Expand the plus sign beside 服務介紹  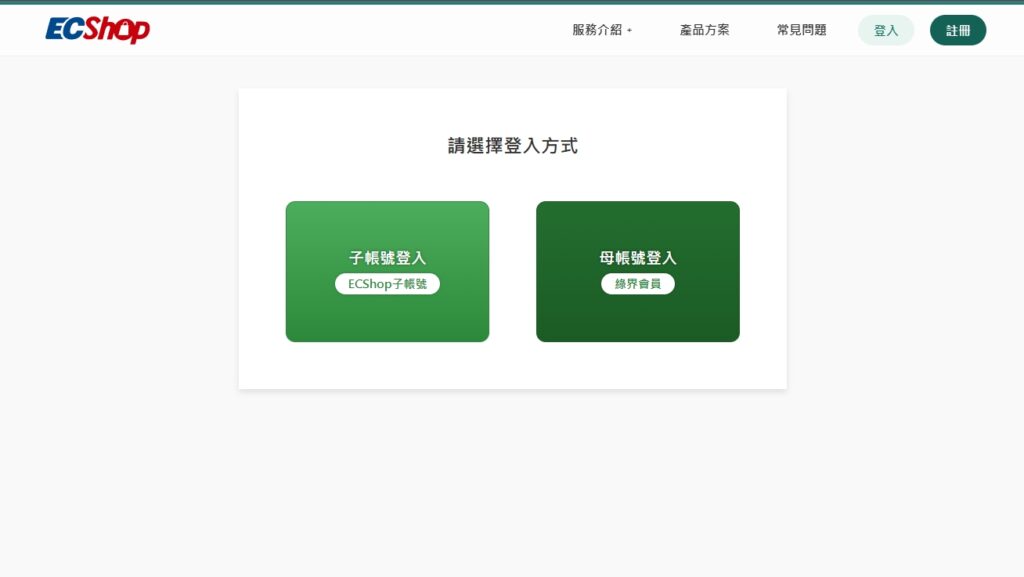[629, 31]
